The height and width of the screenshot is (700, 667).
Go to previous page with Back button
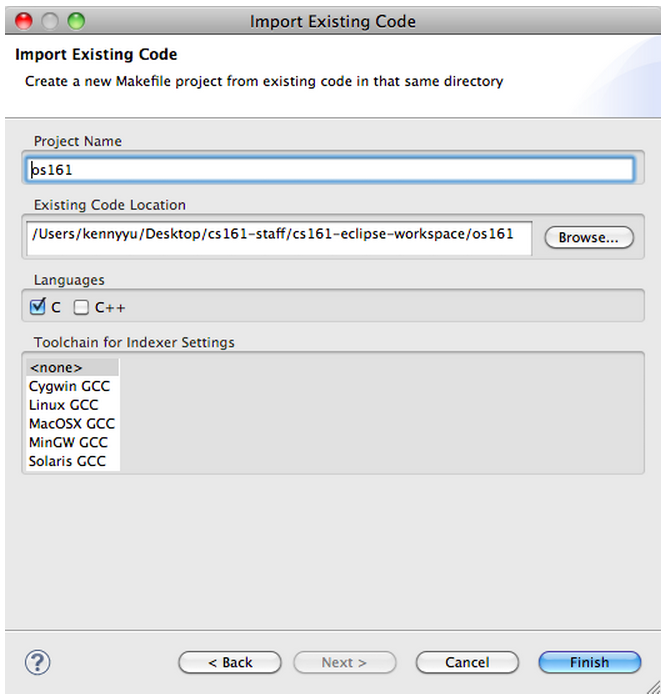[230, 662]
